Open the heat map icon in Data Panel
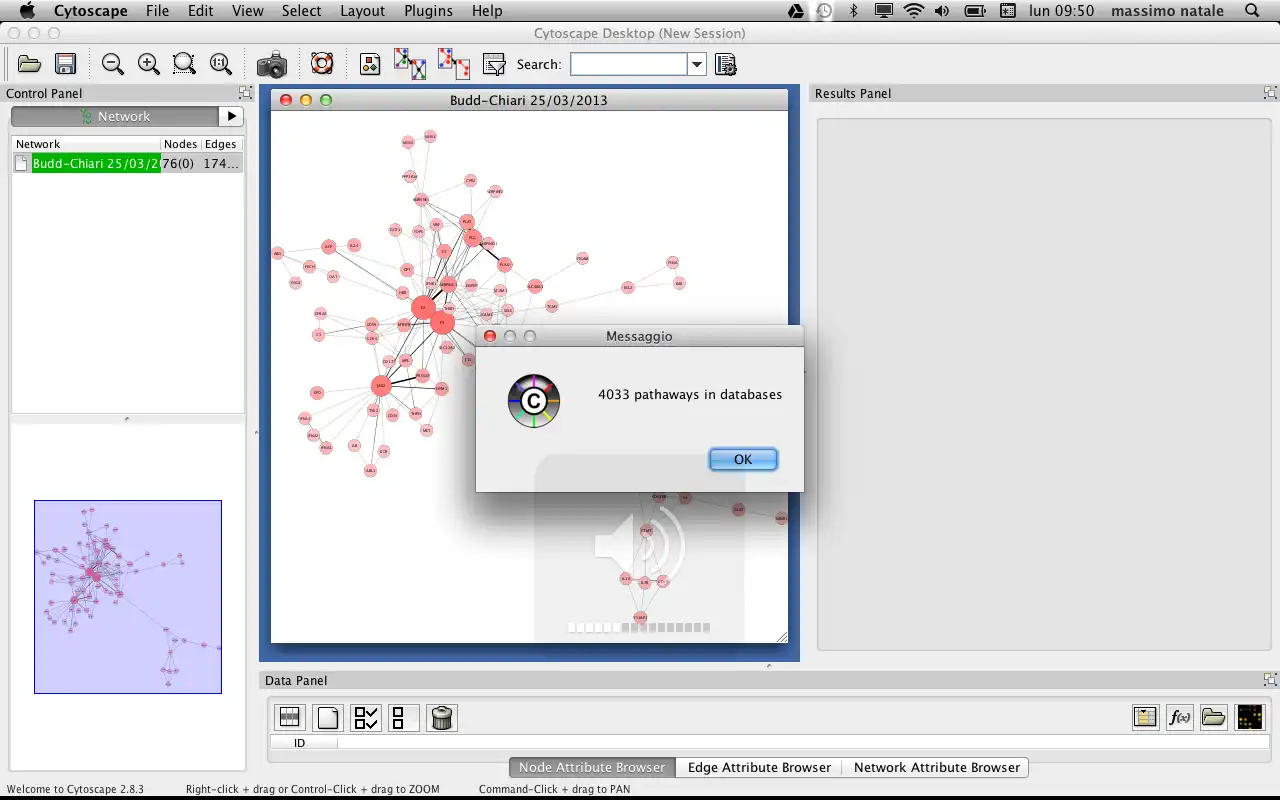The width and height of the screenshot is (1280, 800). 1250,716
